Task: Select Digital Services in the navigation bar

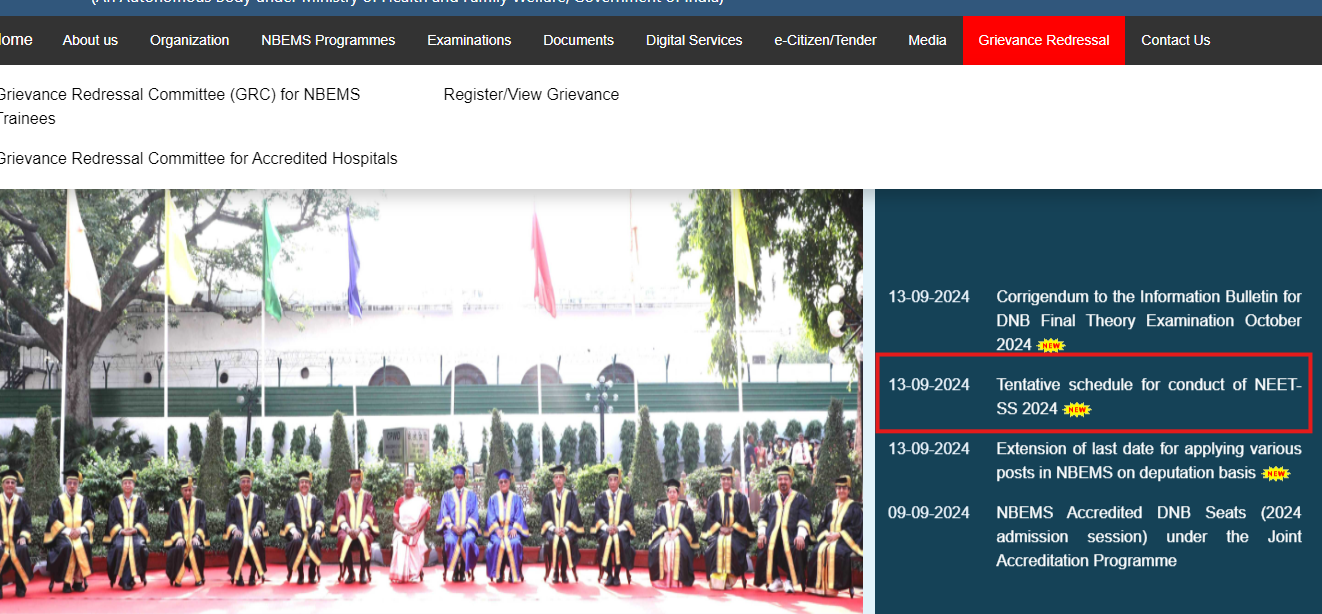Action: coord(694,40)
